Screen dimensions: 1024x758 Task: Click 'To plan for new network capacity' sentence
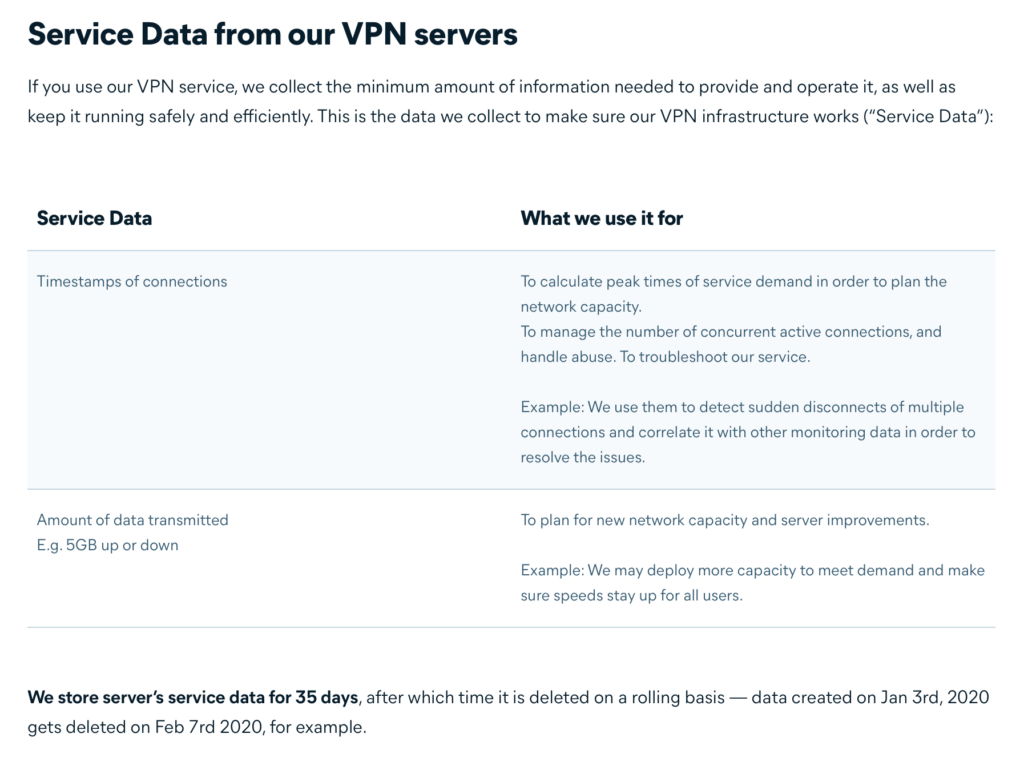[724, 520]
